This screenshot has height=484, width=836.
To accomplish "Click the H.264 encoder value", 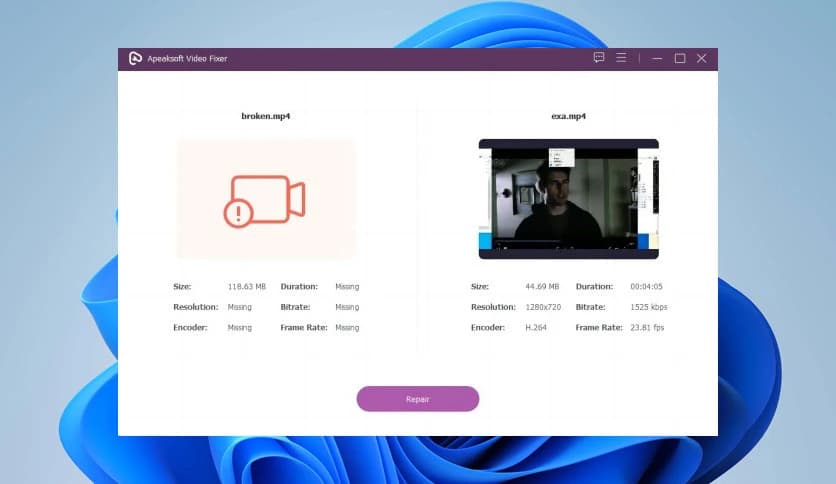I will (x=536, y=327).
